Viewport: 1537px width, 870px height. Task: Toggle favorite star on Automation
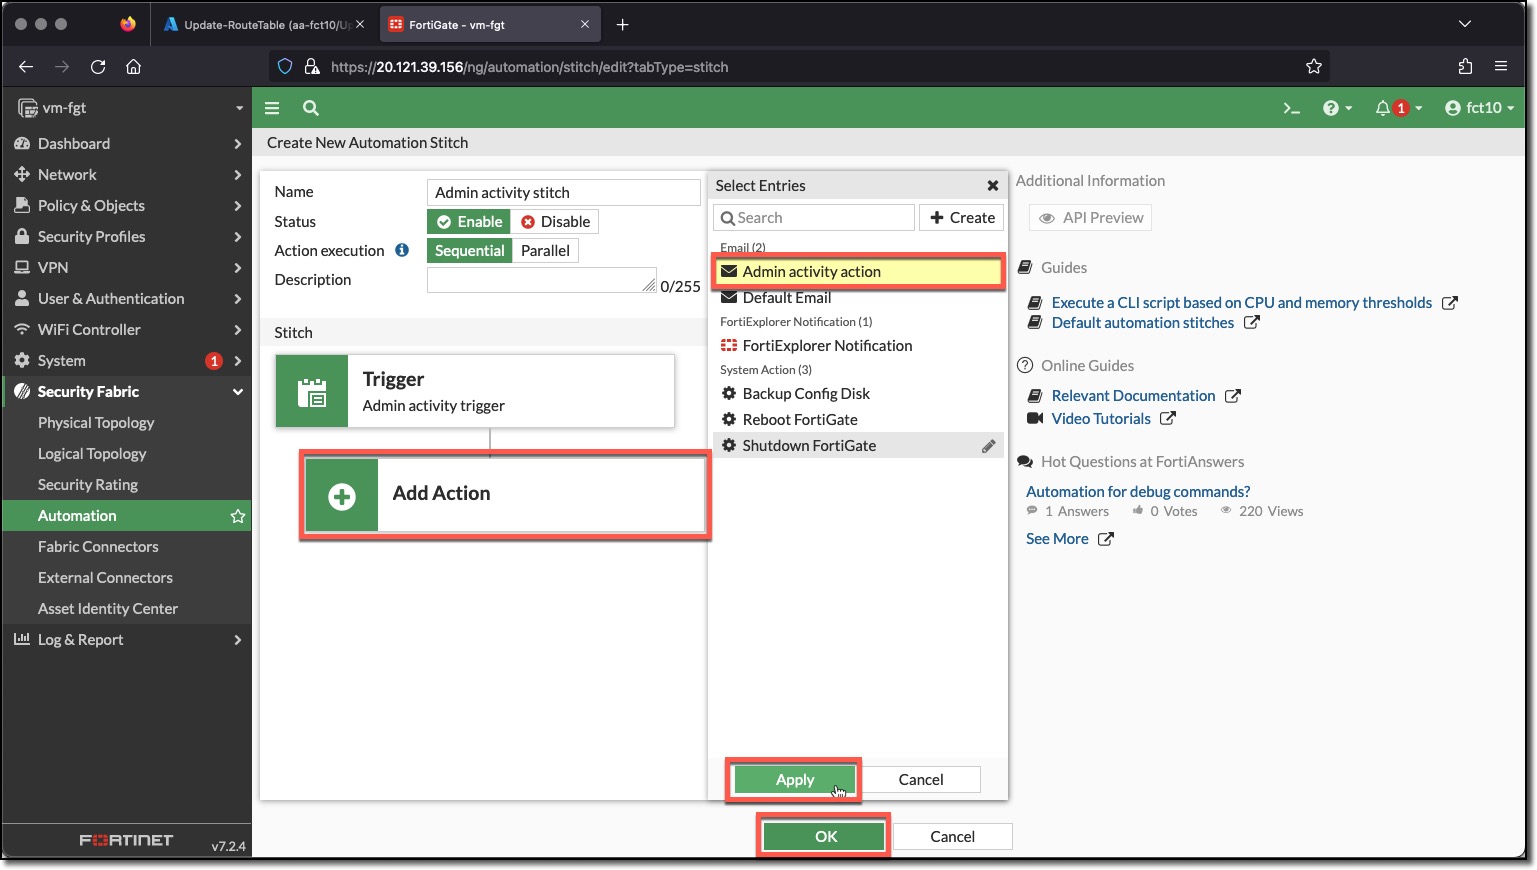[238, 516]
